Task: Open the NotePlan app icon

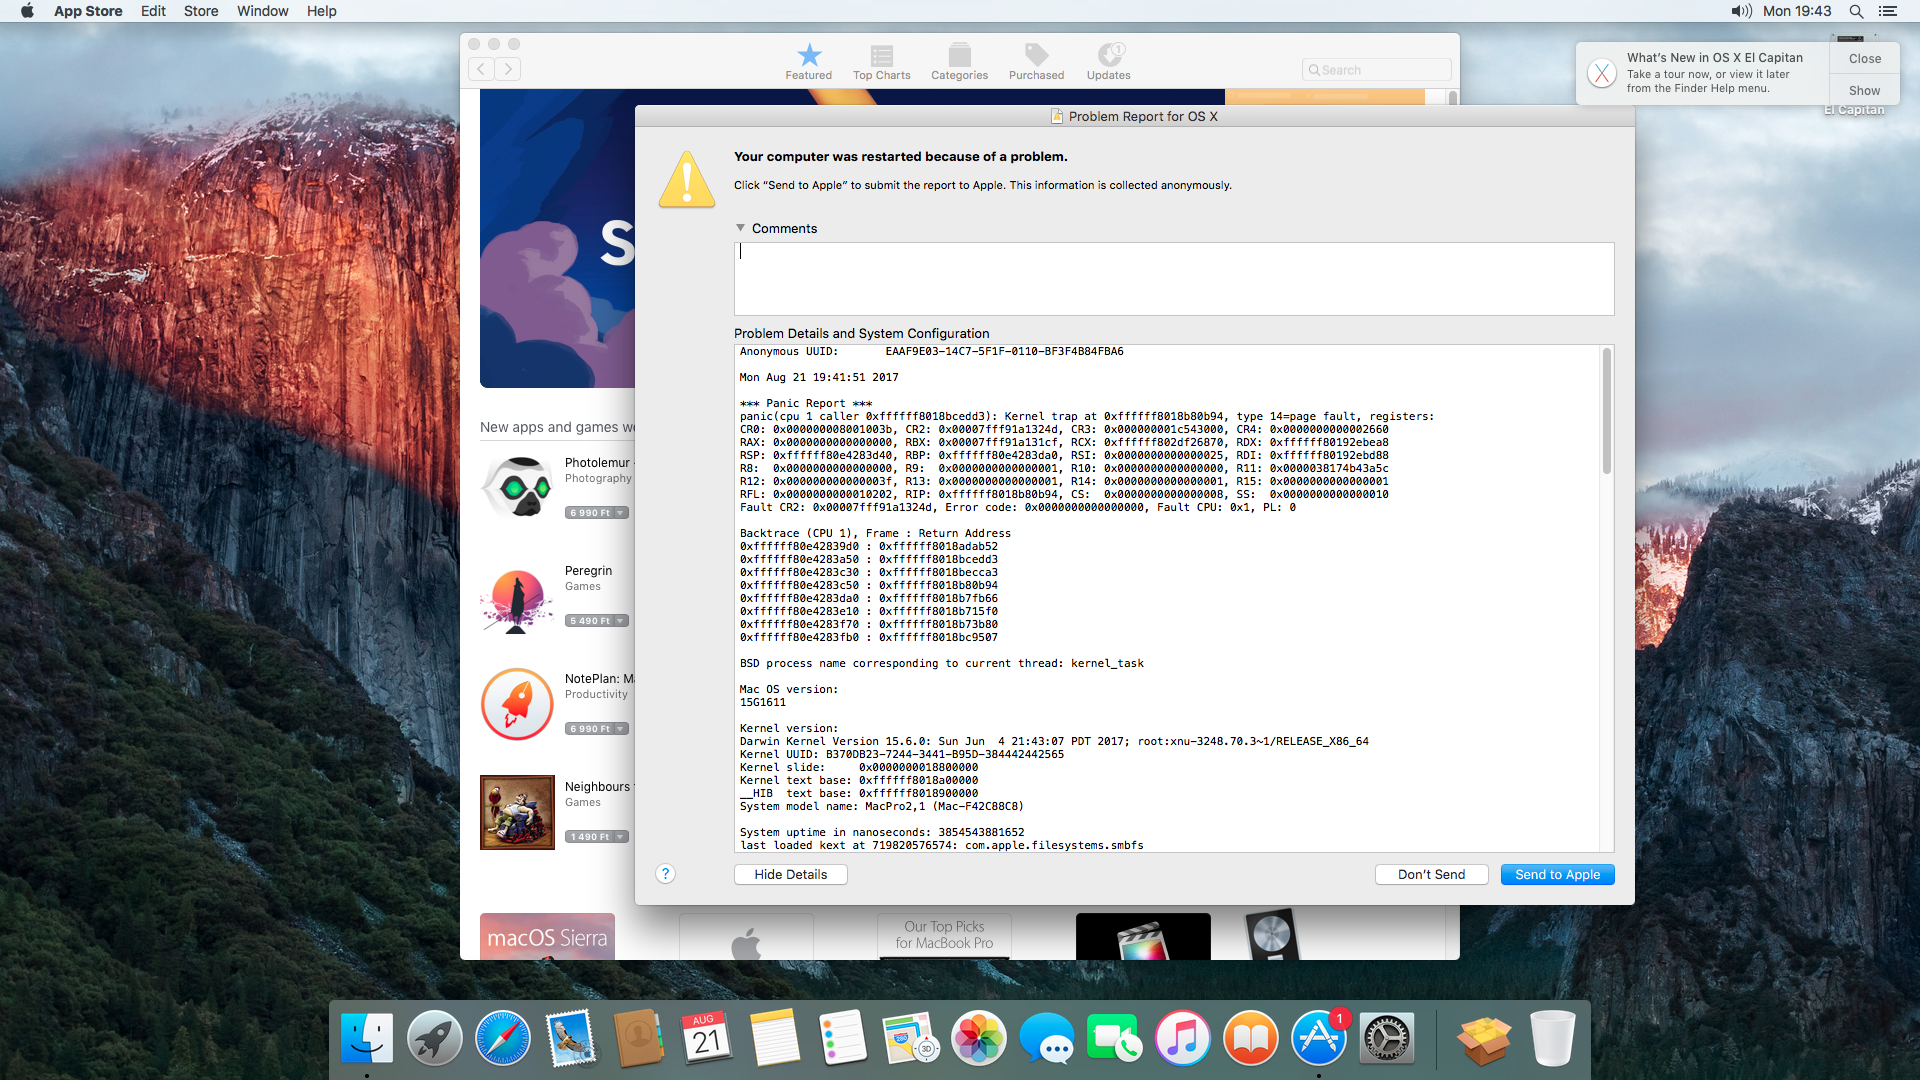Action: (517, 704)
